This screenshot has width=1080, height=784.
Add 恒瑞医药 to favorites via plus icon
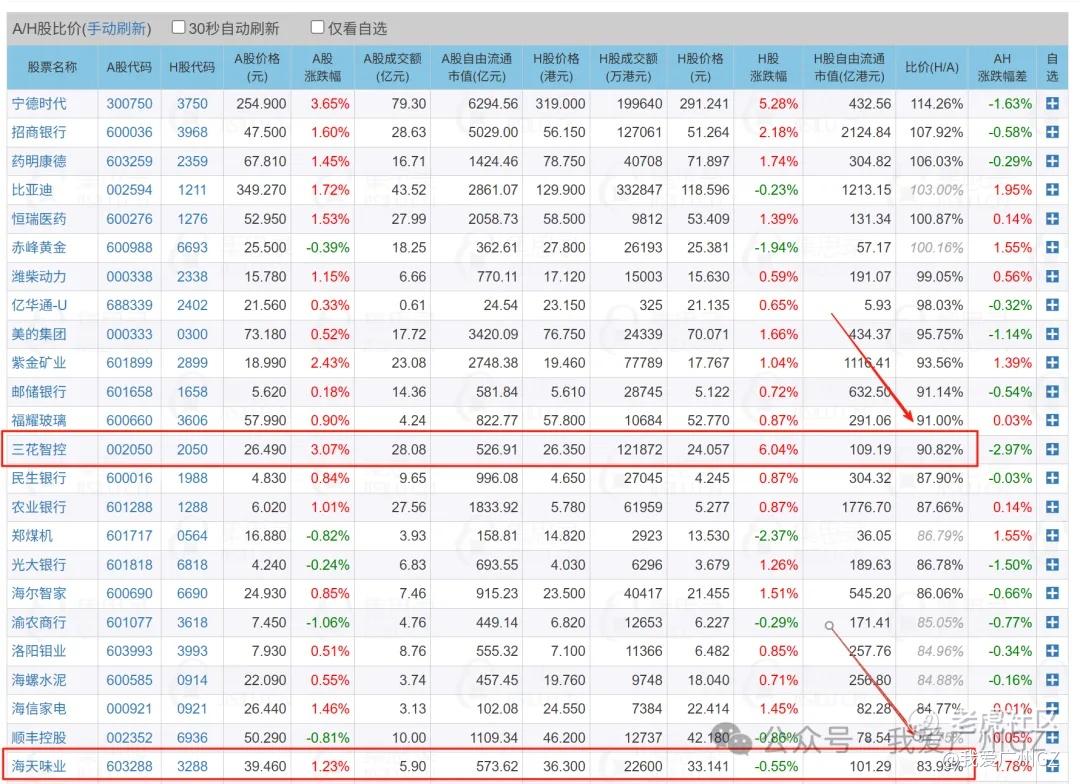[x=1052, y=219]
